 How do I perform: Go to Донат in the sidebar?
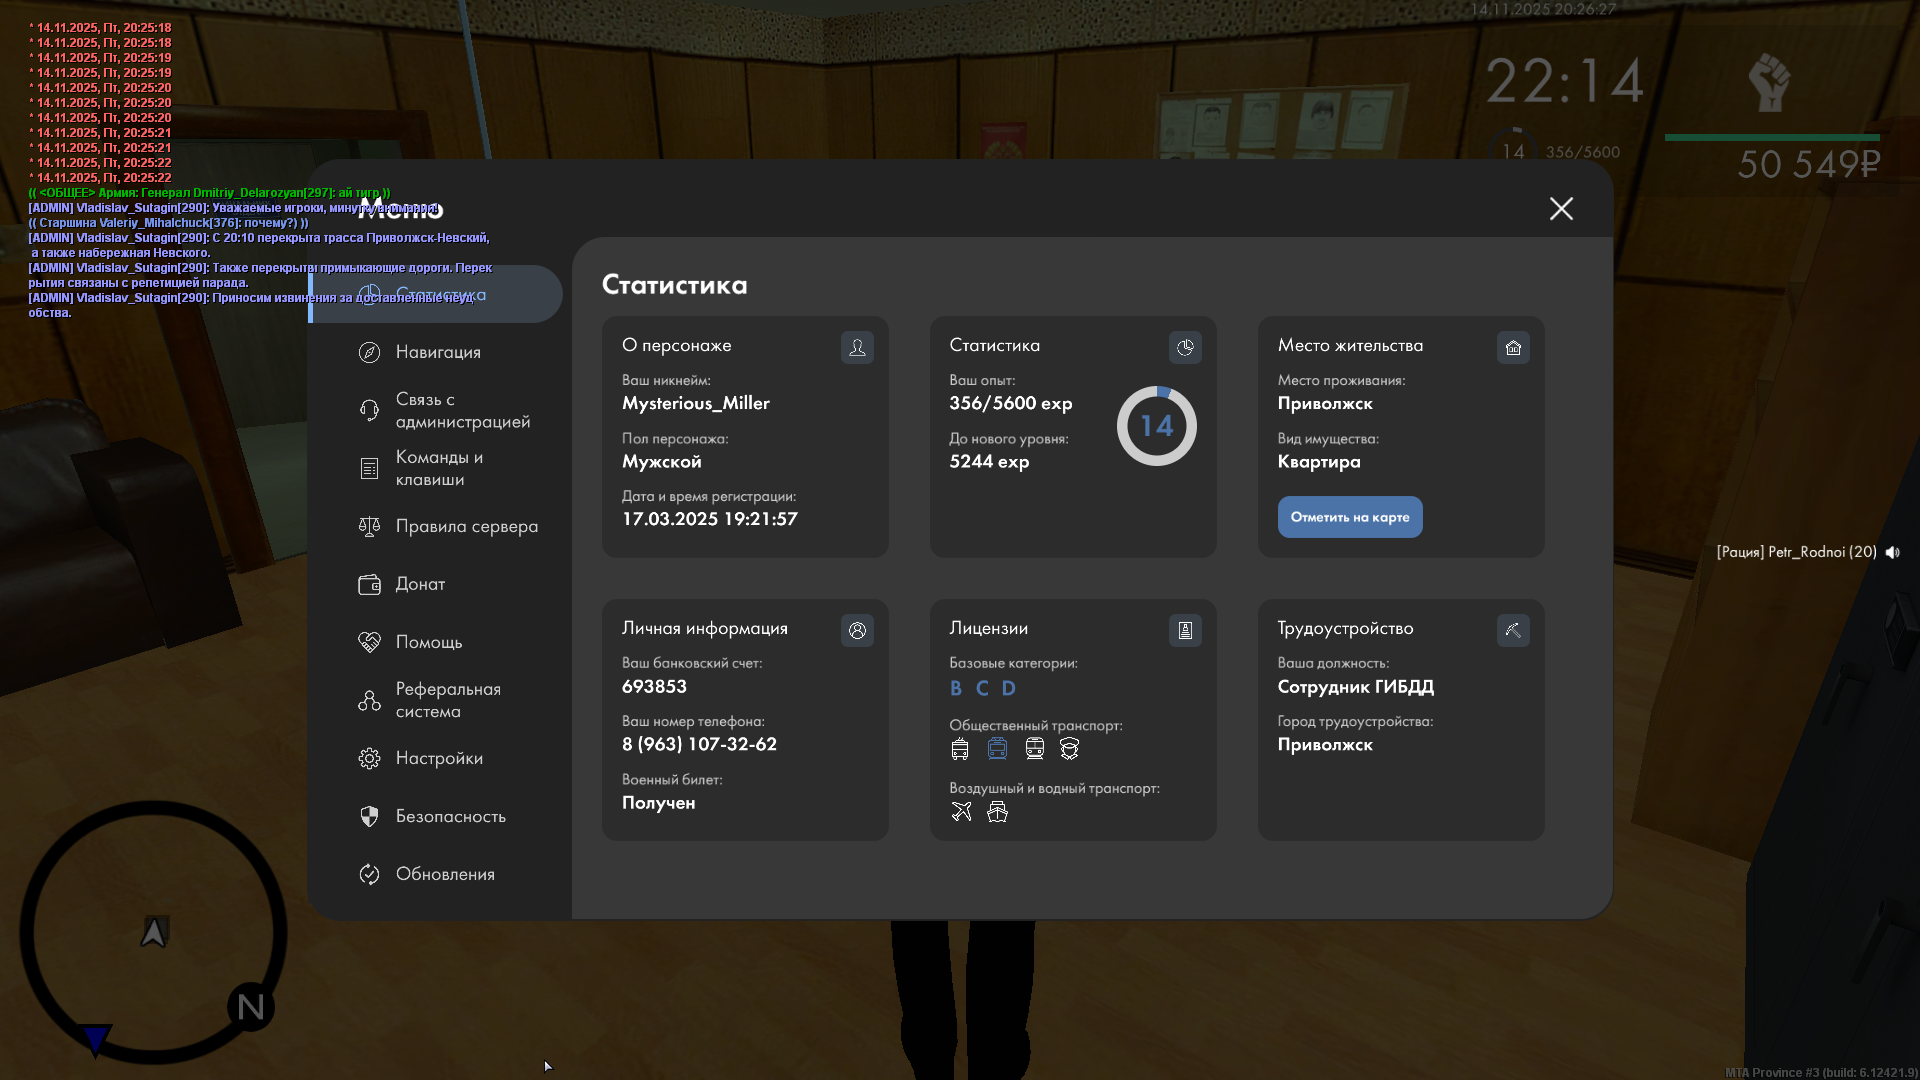click(420, 584)
